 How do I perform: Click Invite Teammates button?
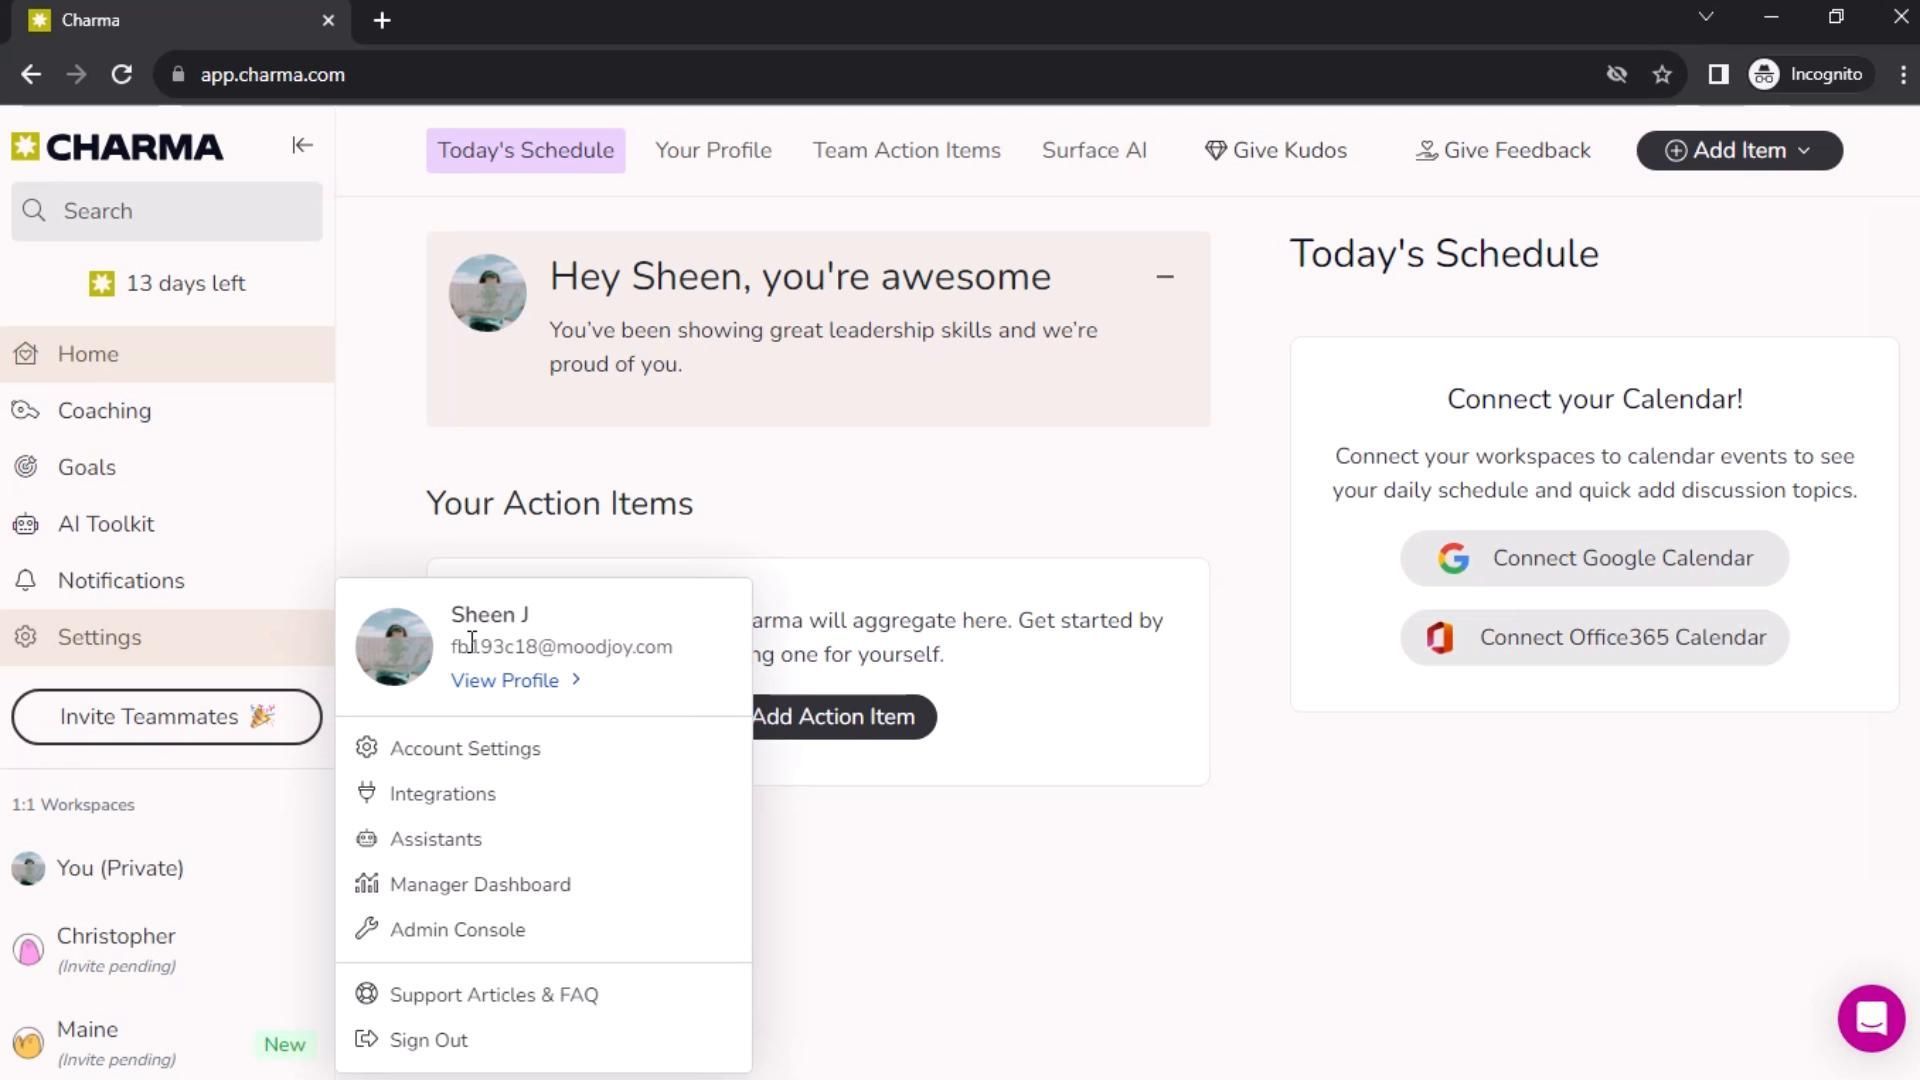click(x=166, y=717)
